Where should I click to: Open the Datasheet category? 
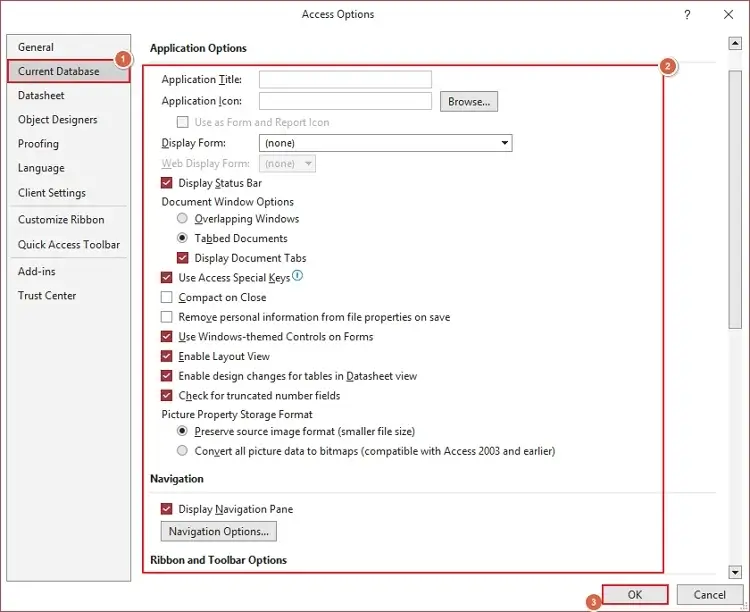coord(69,95)
